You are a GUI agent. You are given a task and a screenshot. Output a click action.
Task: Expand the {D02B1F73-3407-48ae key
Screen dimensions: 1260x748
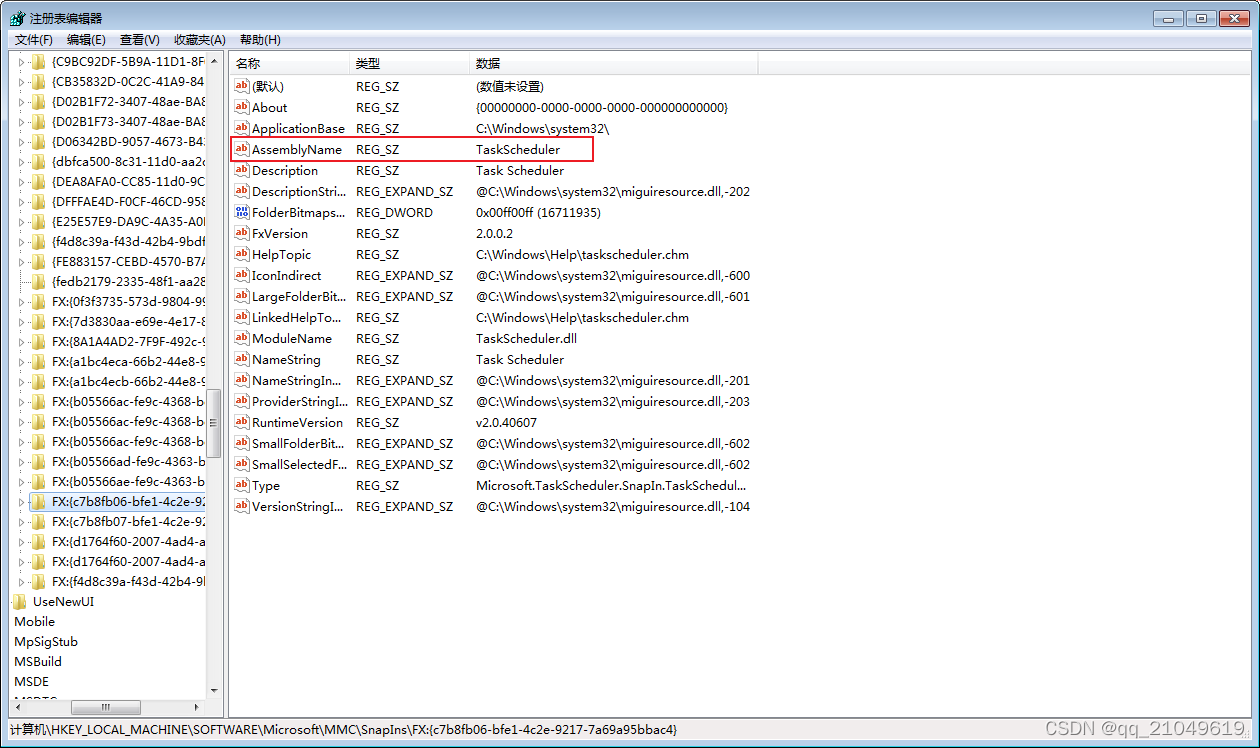point(21,121)
